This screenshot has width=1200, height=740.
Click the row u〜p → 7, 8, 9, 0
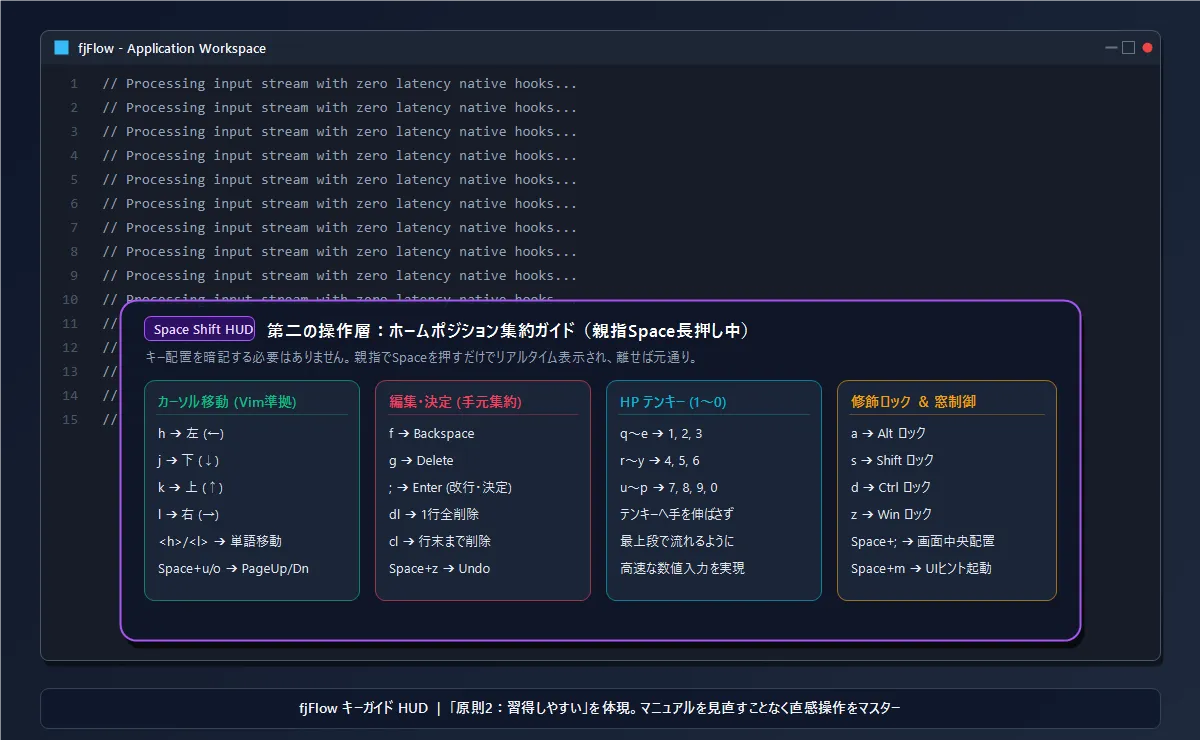669,488
